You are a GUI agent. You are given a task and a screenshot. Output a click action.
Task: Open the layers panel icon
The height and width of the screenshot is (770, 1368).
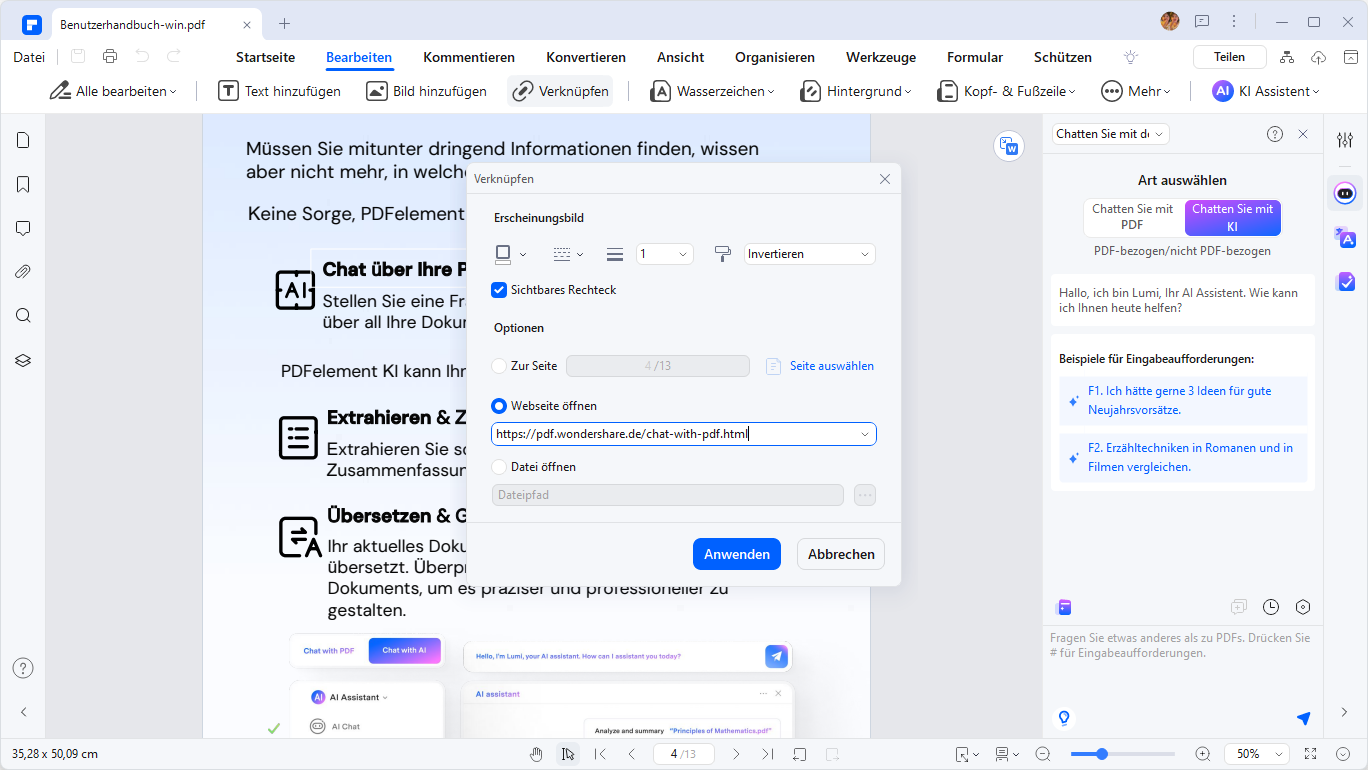(x=23, y=360)
